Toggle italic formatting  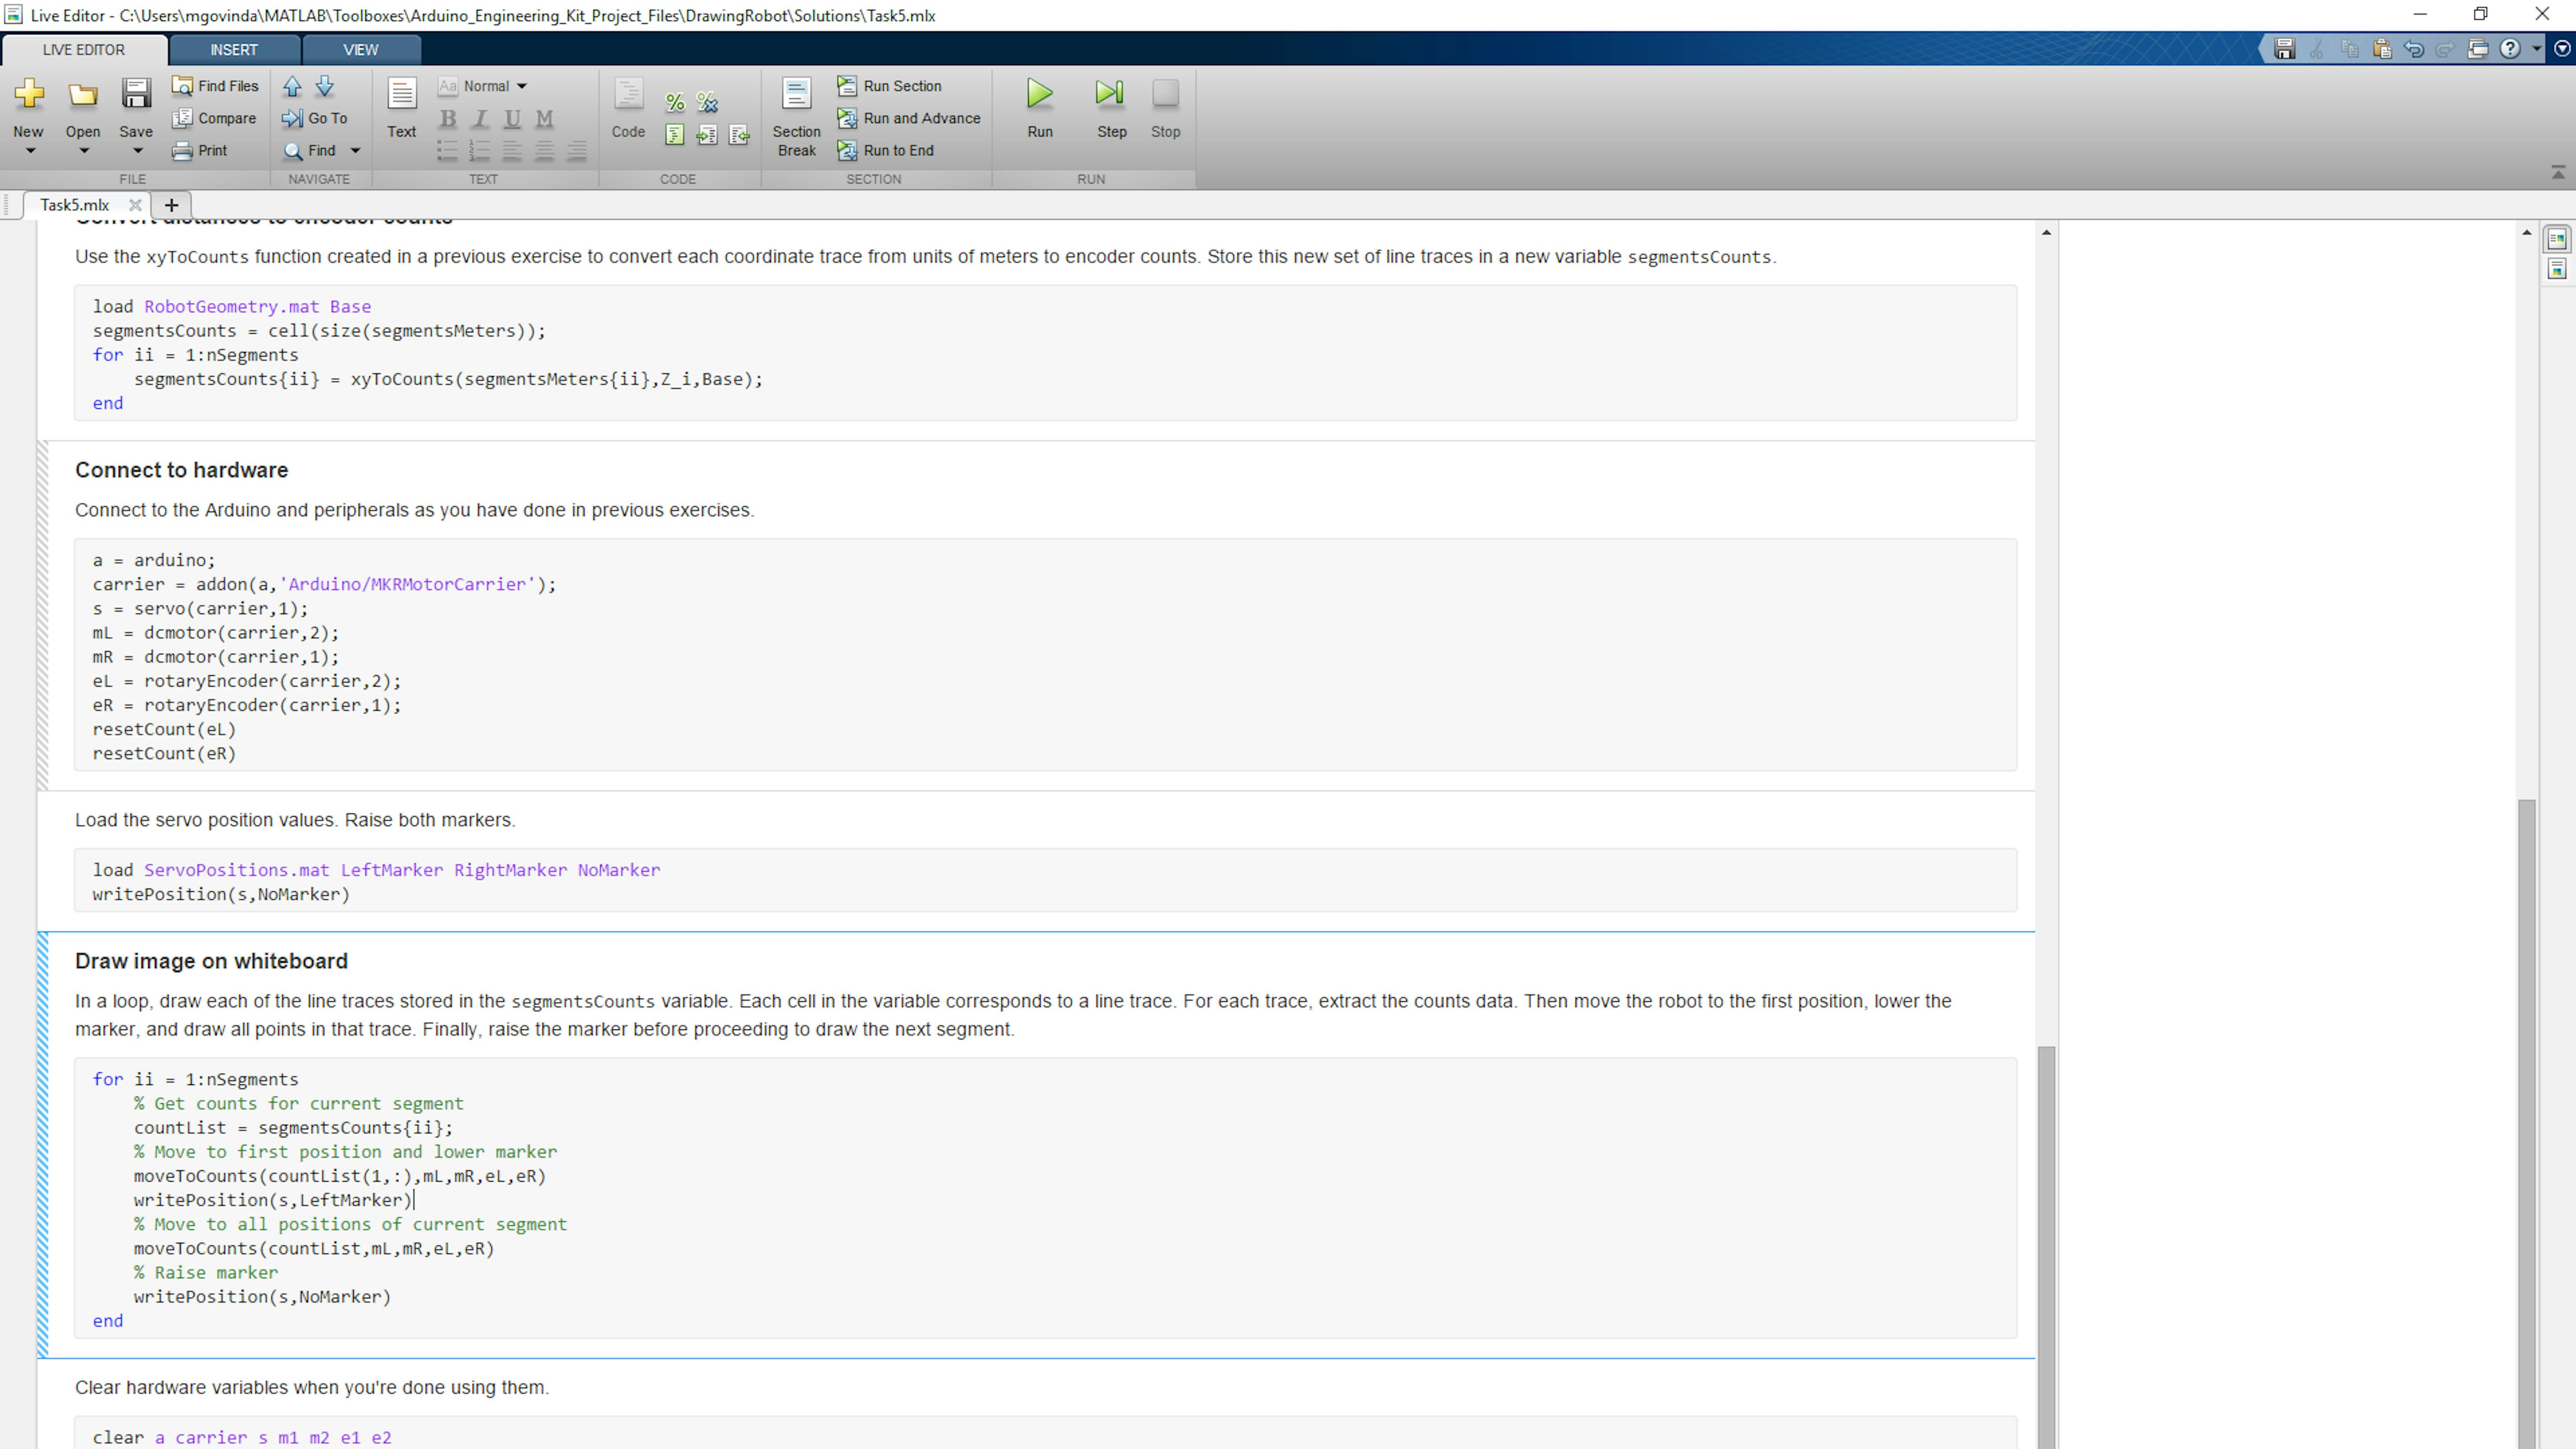pyautogui.click(x=480, y=119)
